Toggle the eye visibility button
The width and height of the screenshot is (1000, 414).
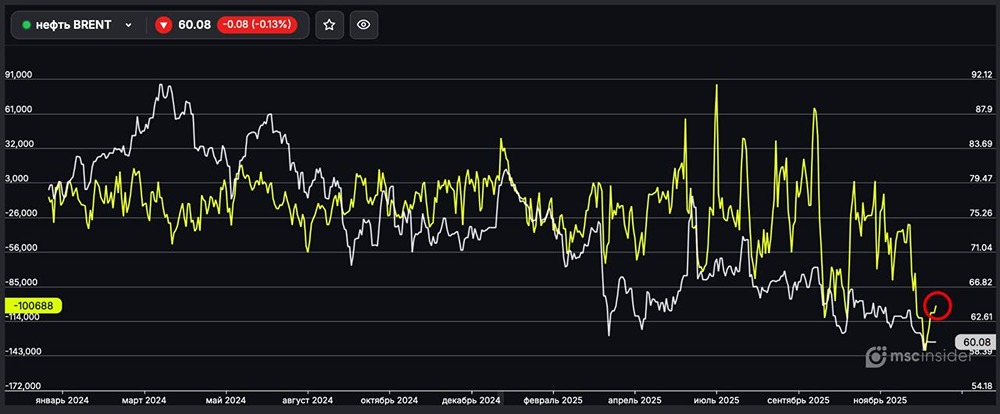click(x=365, y=24)
